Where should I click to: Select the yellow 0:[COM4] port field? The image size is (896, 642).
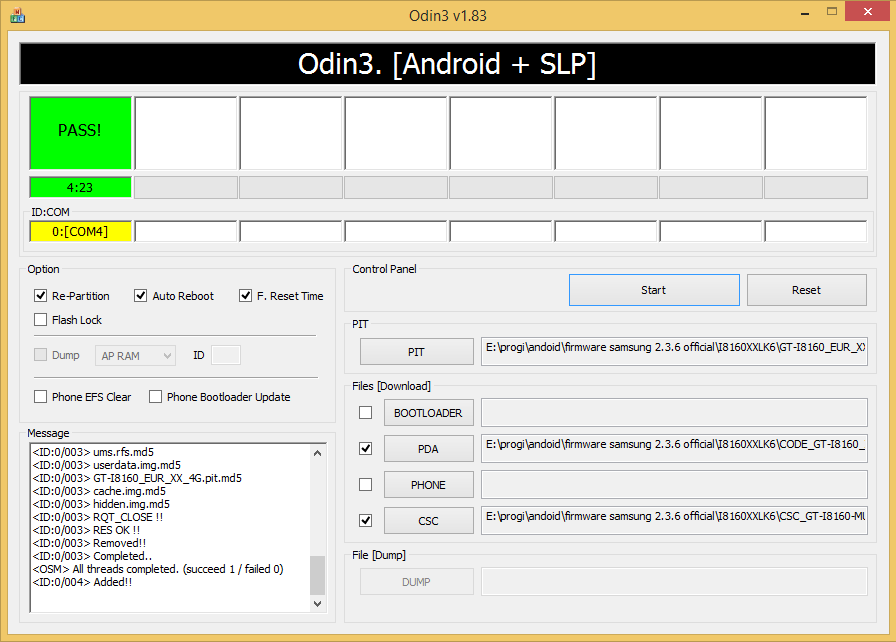coord(81,232)
